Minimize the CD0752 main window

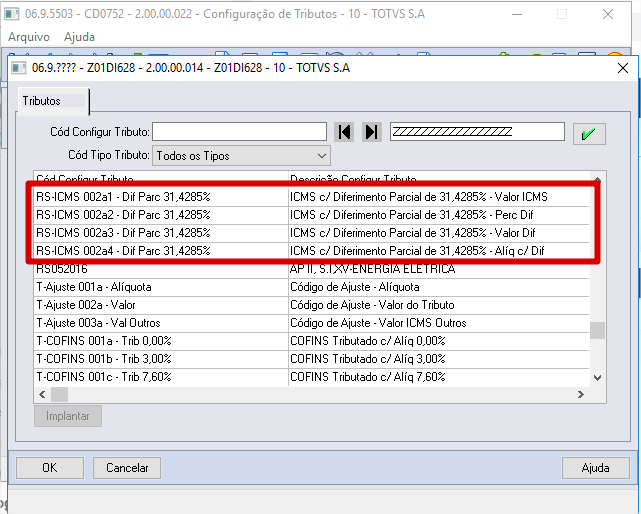517,14
